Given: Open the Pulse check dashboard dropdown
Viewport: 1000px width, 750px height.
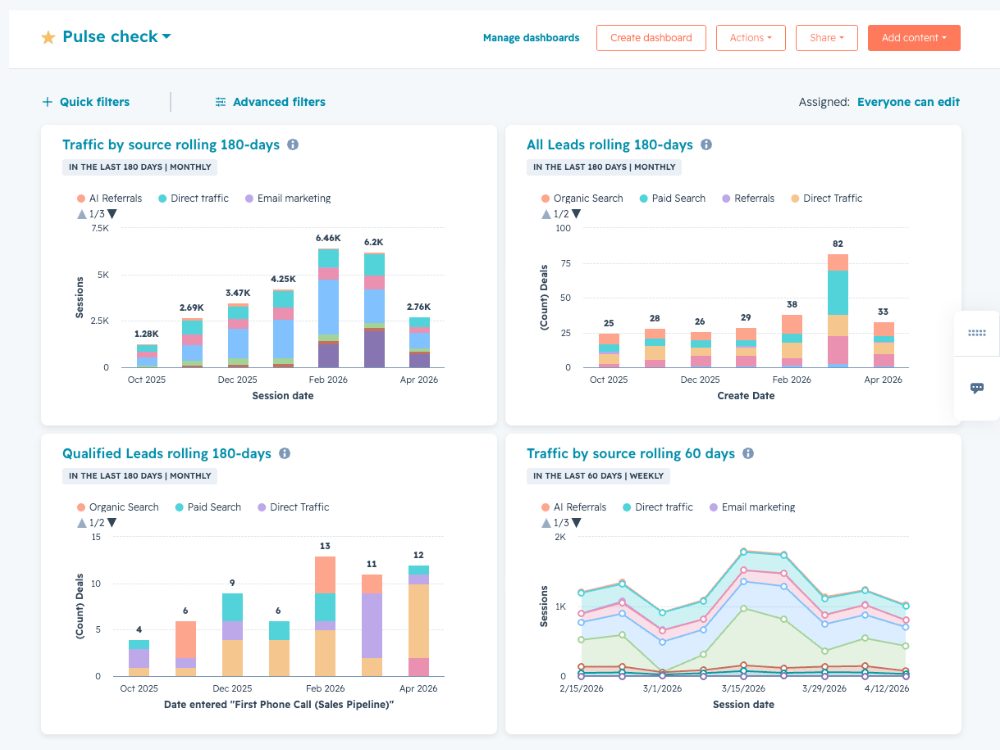Looking at the screenshot, I should pos(116,37).
